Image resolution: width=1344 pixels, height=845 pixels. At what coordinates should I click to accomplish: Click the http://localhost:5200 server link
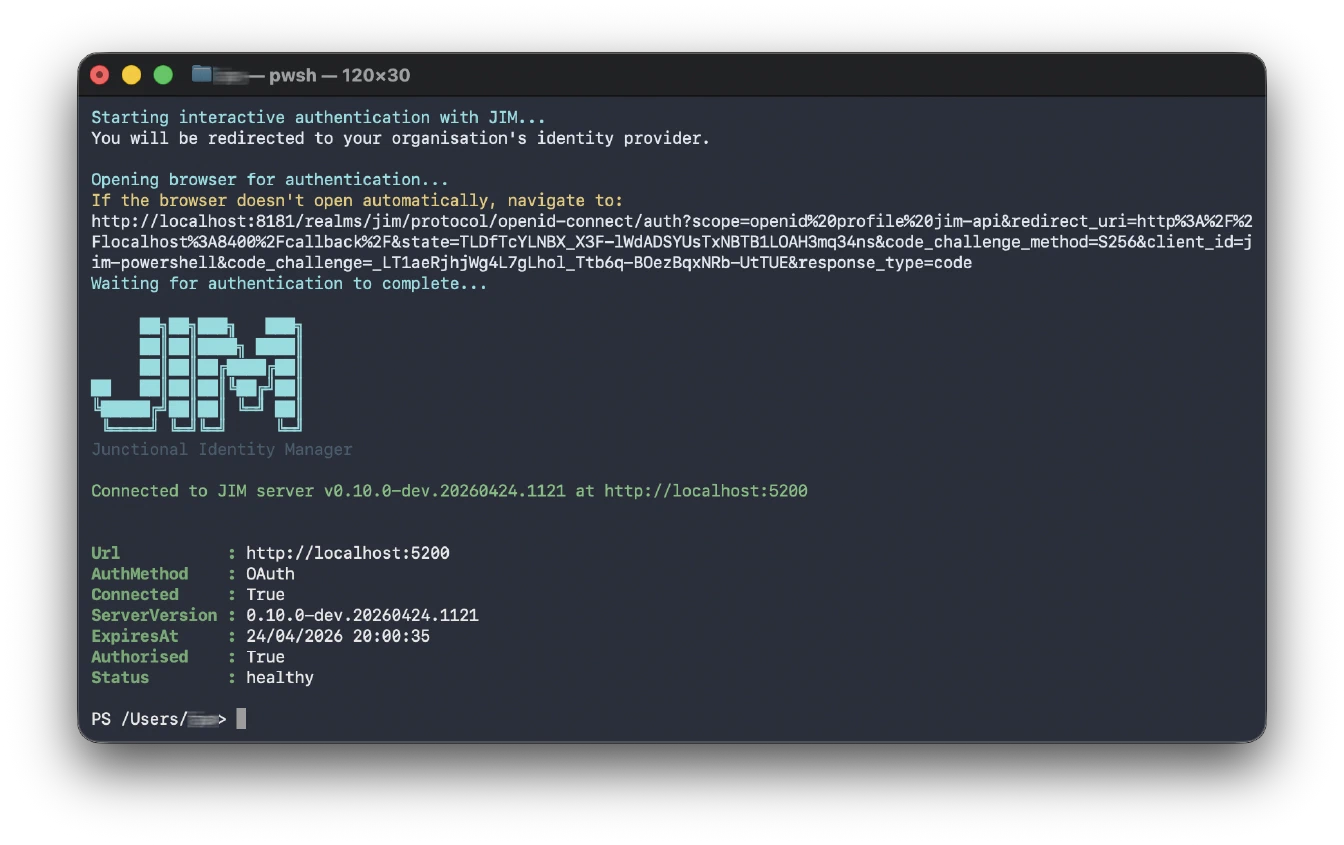[x=705, y=490]
